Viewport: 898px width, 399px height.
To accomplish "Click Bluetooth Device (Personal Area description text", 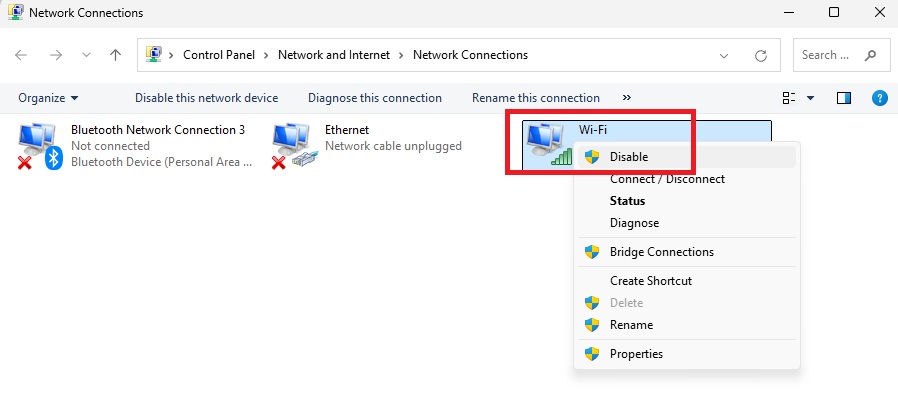I will 162,162.
